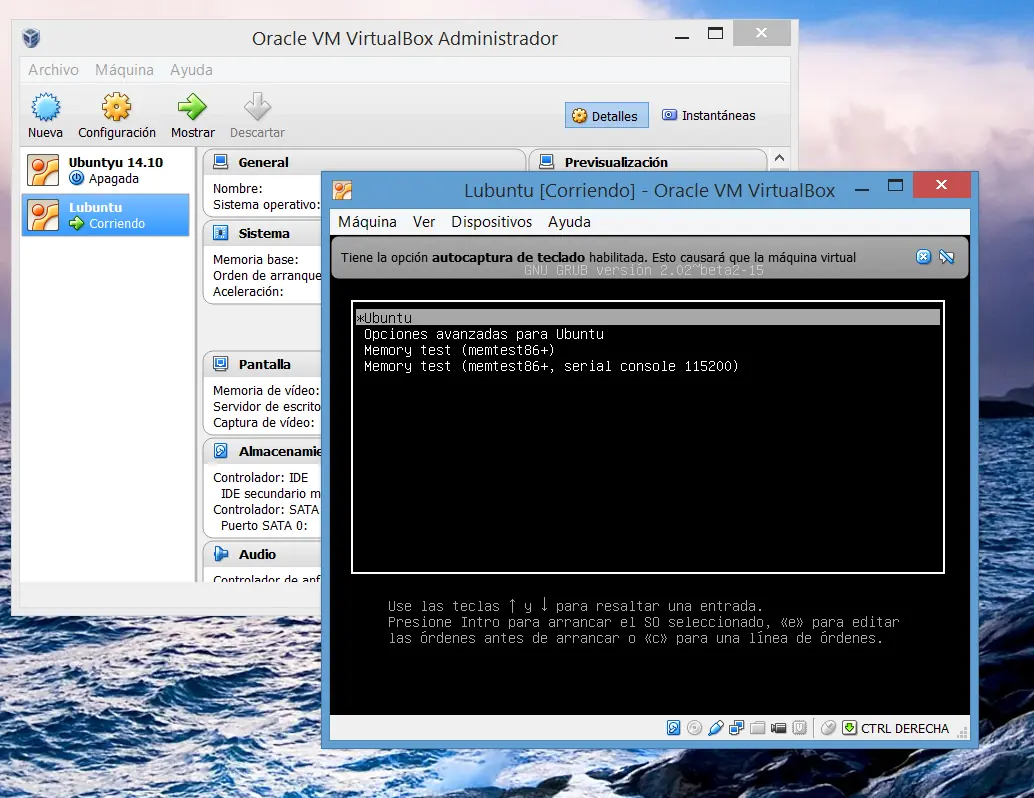Open the Archivo menu in Administrador
Screen dimensions: 1034x798
coord(53,70)
